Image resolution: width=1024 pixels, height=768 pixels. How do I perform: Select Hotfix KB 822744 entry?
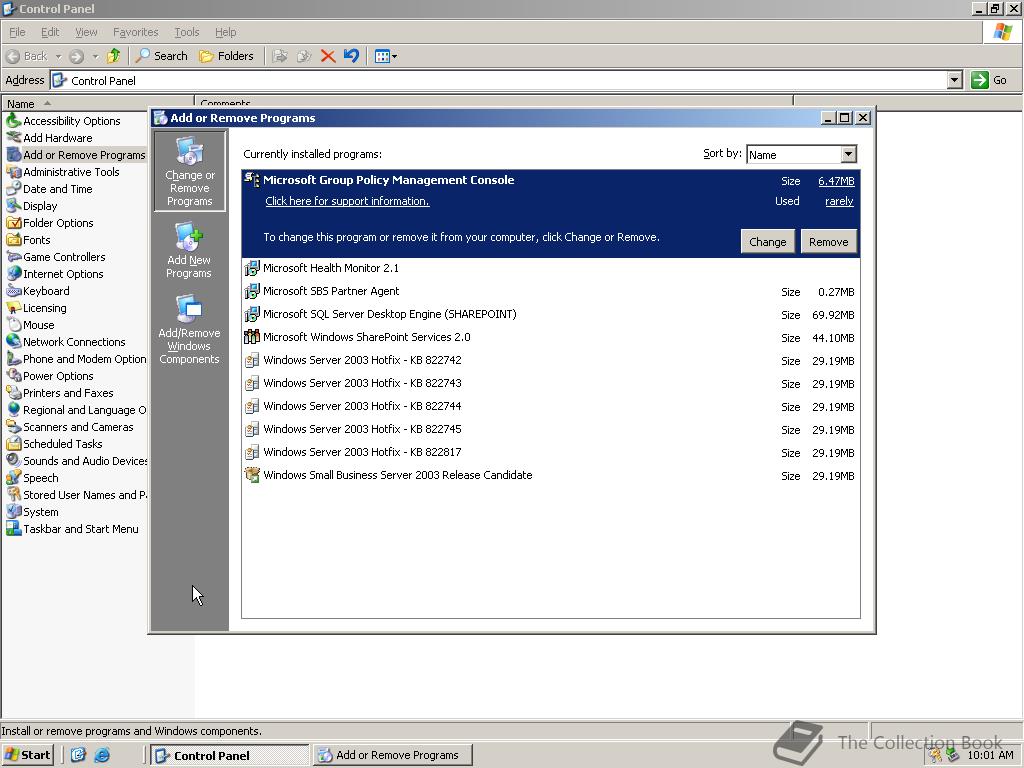tap(551, 406)
